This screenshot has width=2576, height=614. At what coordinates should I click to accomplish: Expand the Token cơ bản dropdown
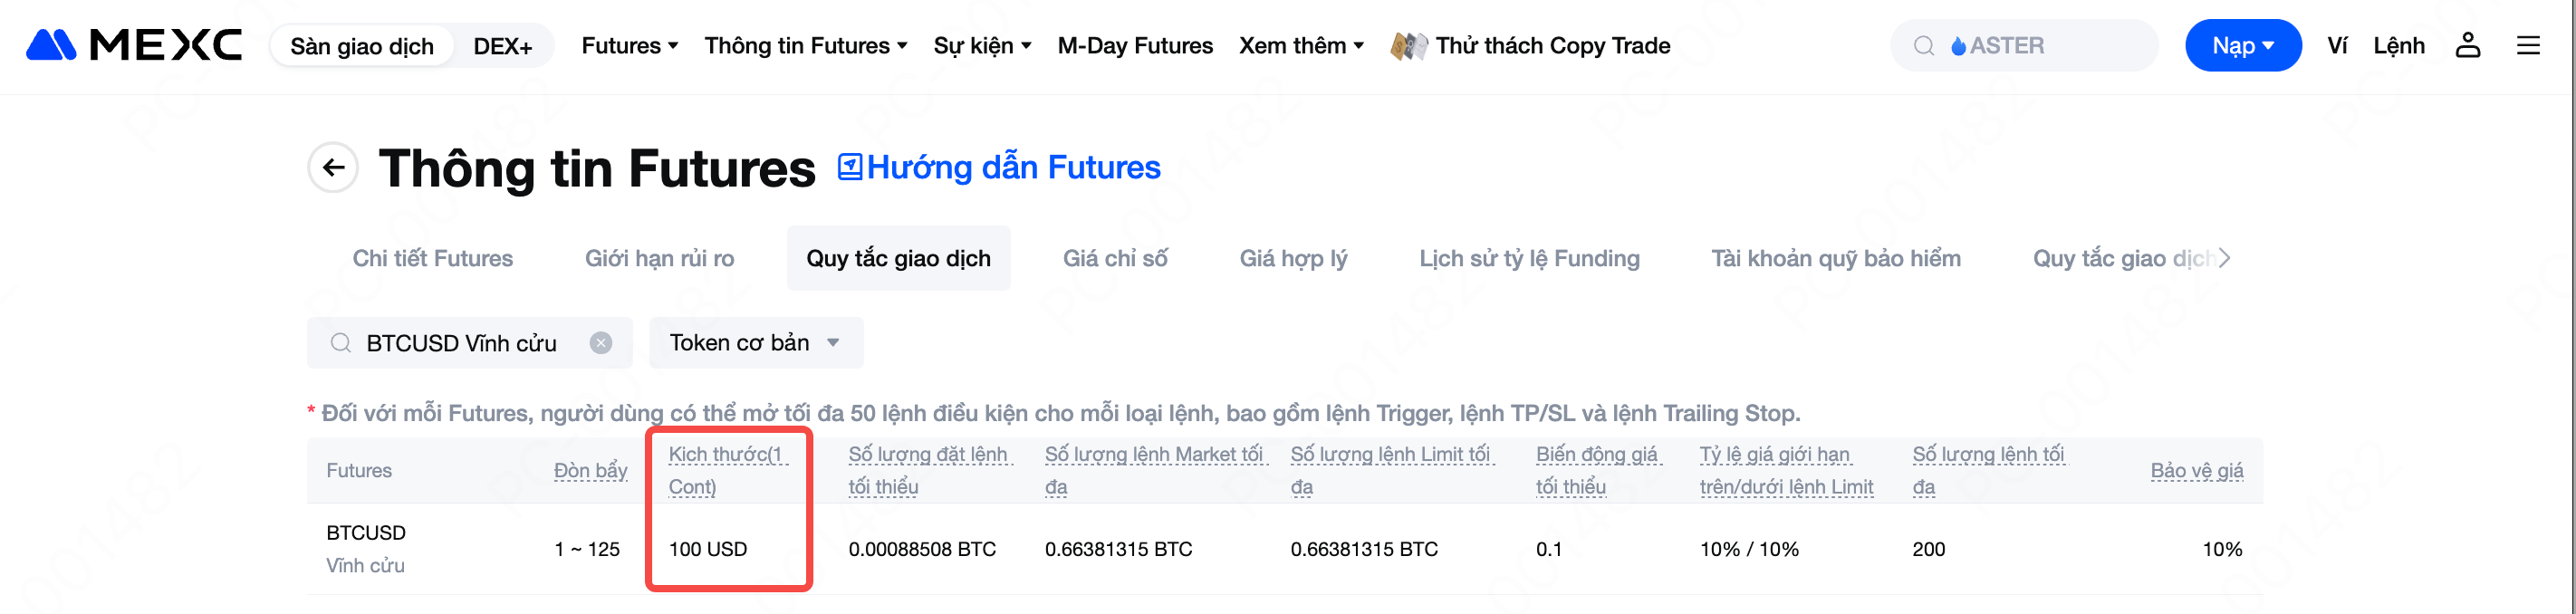(755, 343)
